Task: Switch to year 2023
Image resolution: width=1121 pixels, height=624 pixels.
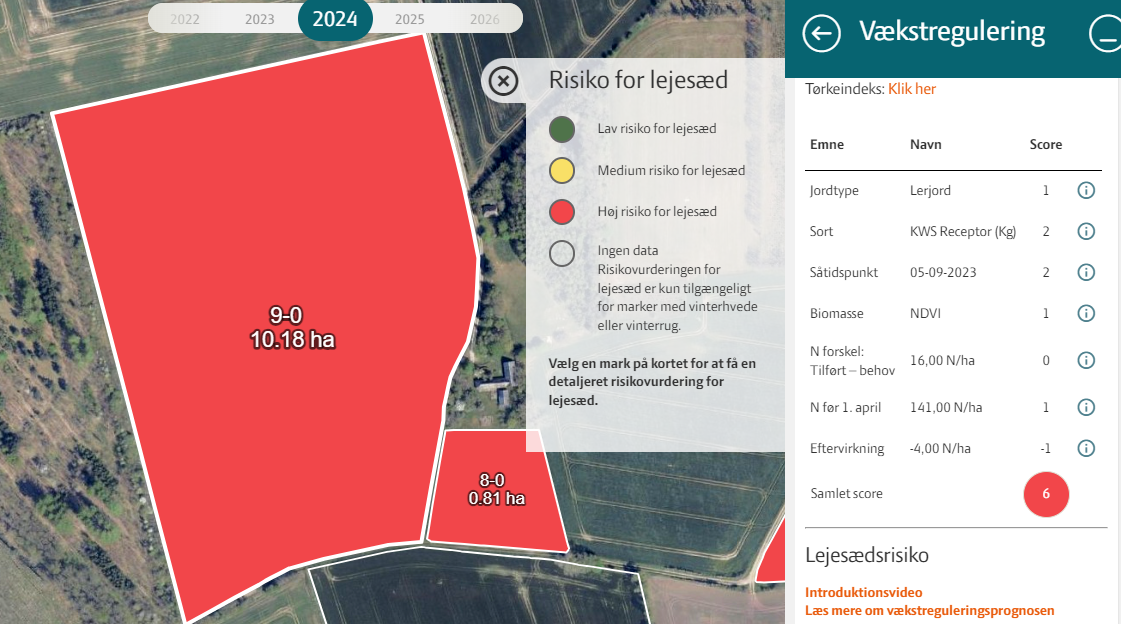Action: tap(260, 19)
